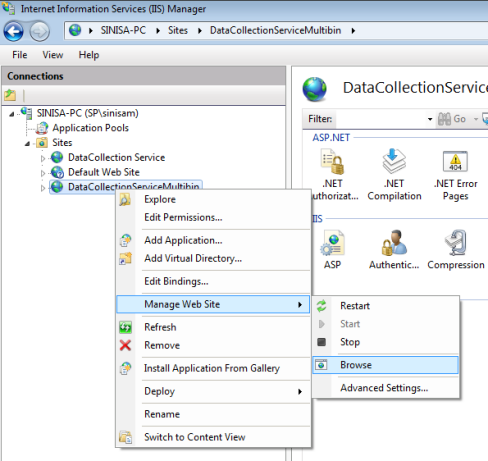The image size is (488, 461).
Task: Expand the Default Web Site node
Action: tap(43, 173)
